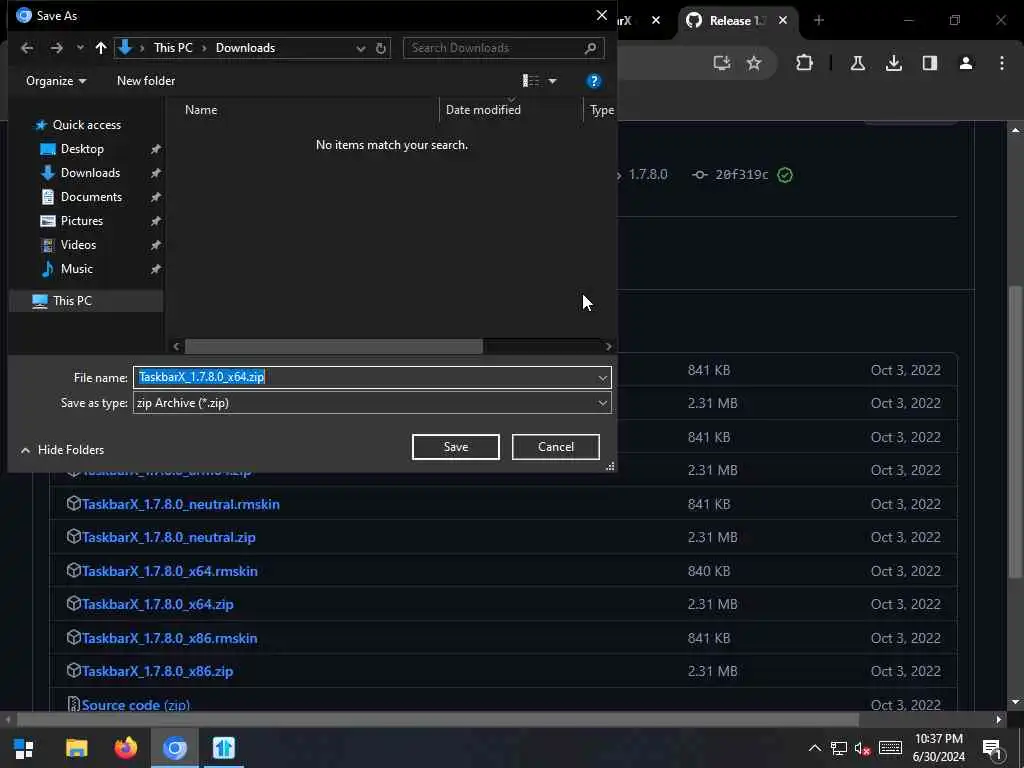Click 'This PC' in the address path
This screenshot has height=768, width=1024.
click(173, 48)
